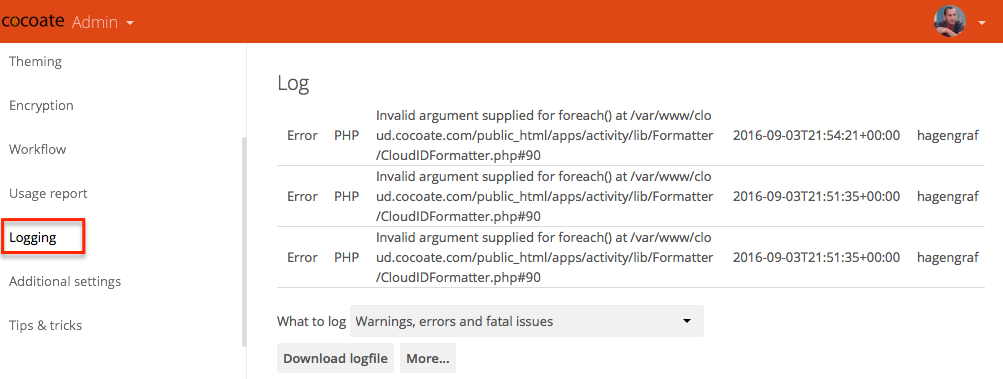This screenshot has width=1003, height=379.
Task: Expand the user menu caret beside avatar
Action: [983, 22]
